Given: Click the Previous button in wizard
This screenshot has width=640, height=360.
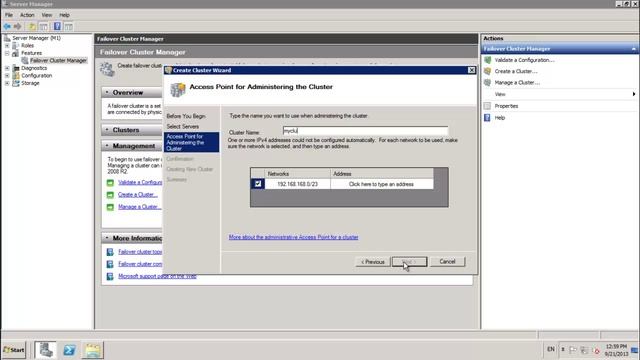Looking at the screenshot, I should point(373,262).
